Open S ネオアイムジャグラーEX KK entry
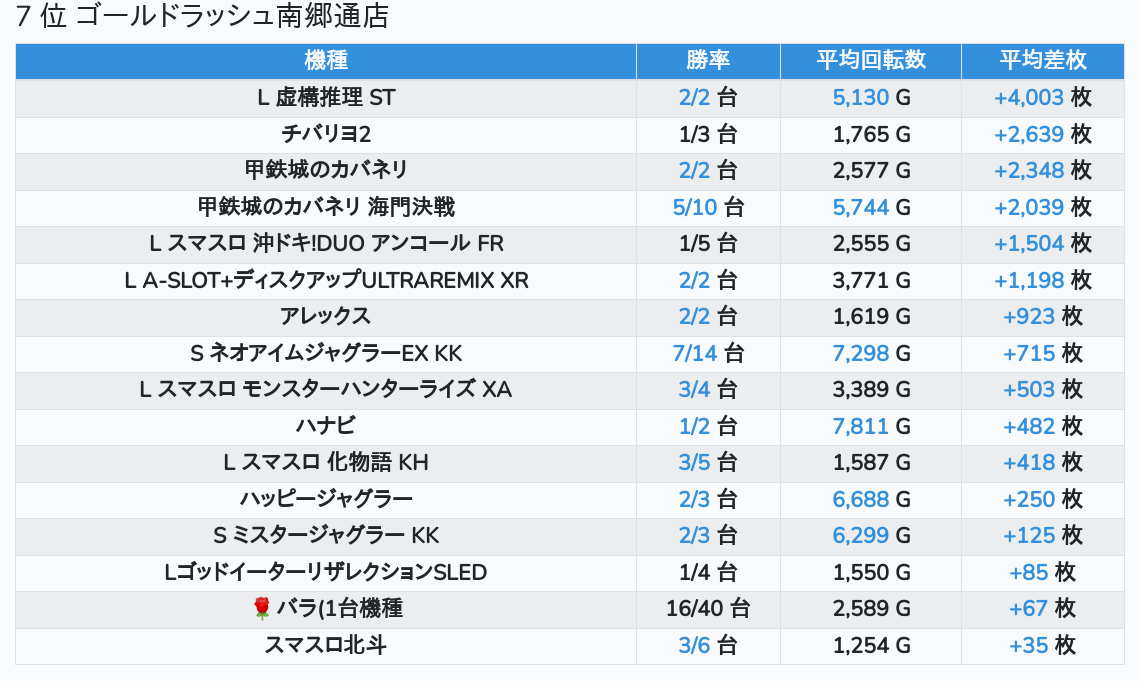 point(325,353)
